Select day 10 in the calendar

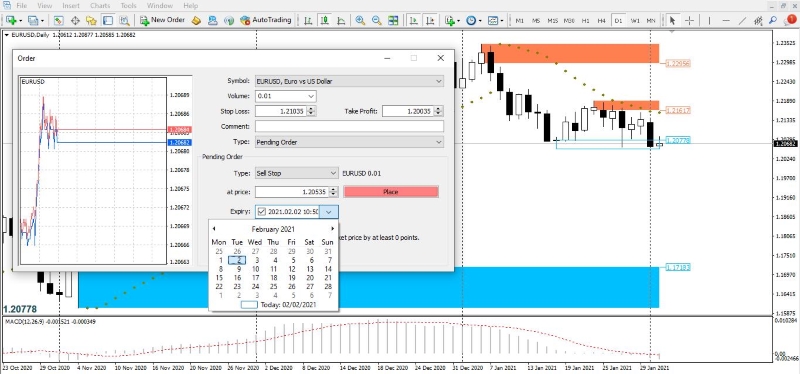pos(255,269)
